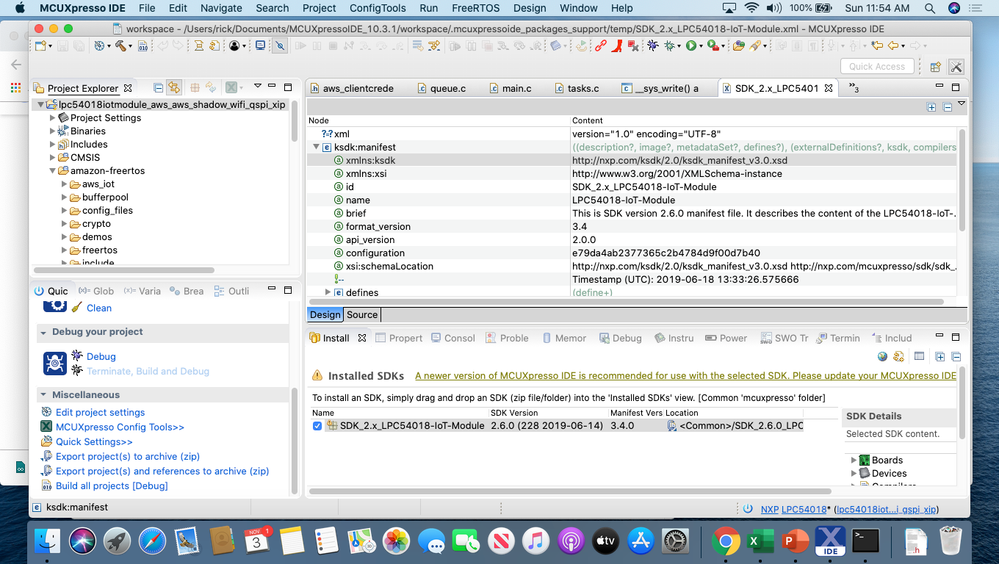Click Build all projects [Debug] link
This screenshot has width=999, height=564.
[111, 486]
